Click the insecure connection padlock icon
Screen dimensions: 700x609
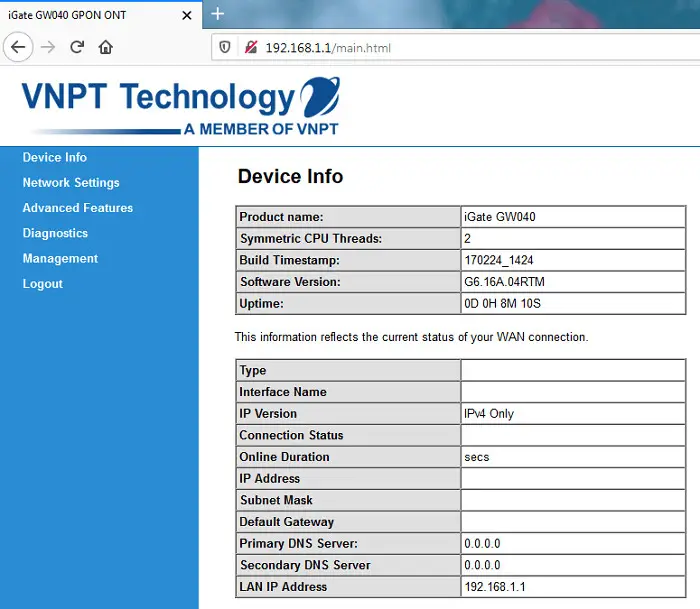pos(251,47)
